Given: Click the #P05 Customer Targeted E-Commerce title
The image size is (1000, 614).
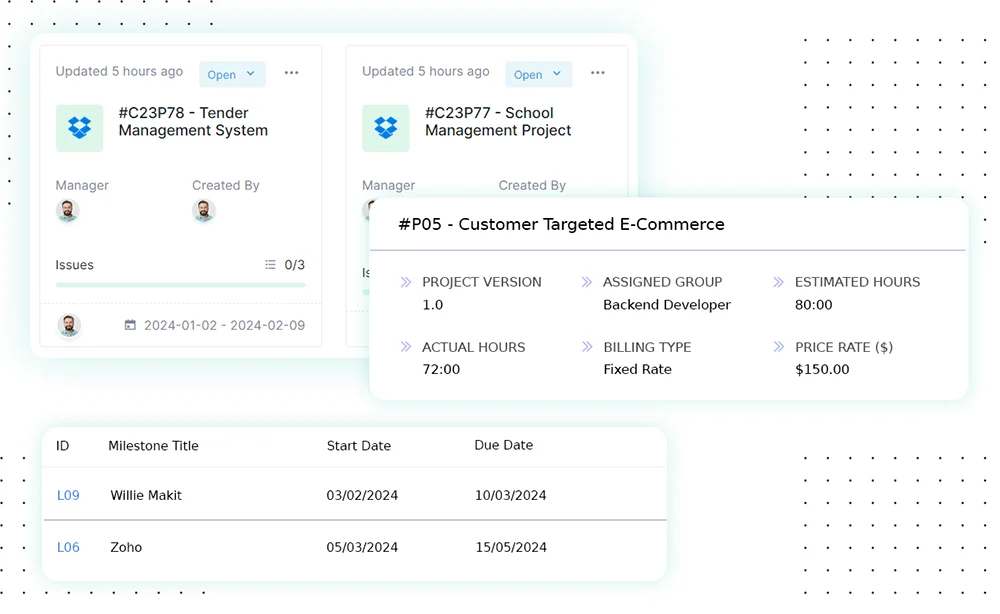Looking at the screenshot, I should pos(560,224).
